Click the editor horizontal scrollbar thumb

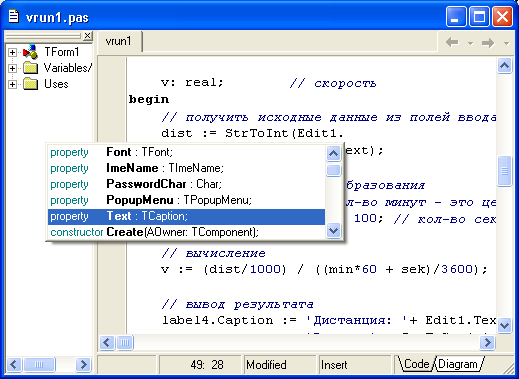(x=125, y=342)
